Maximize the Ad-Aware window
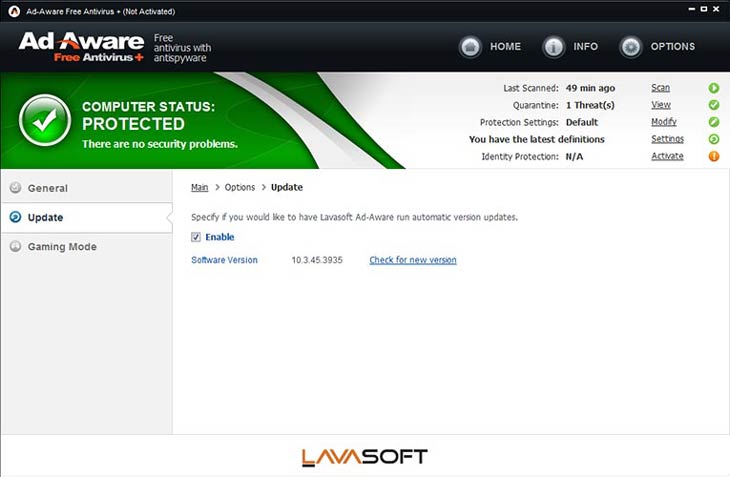The image size is (730, 477). [704, 9]
